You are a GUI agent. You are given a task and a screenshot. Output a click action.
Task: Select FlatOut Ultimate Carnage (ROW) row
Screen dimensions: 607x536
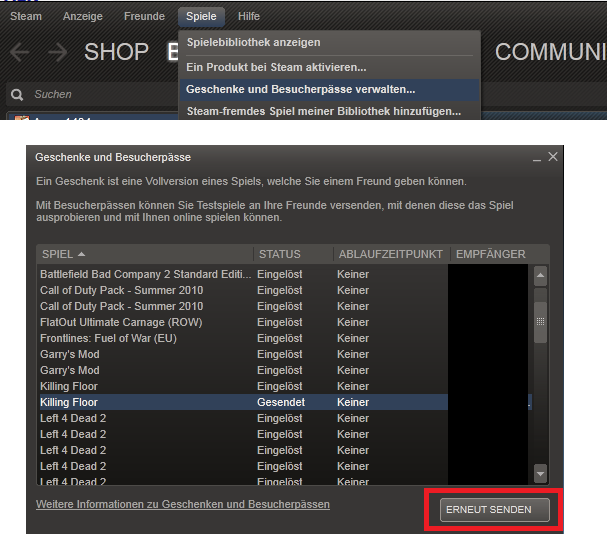click(284, 322)
